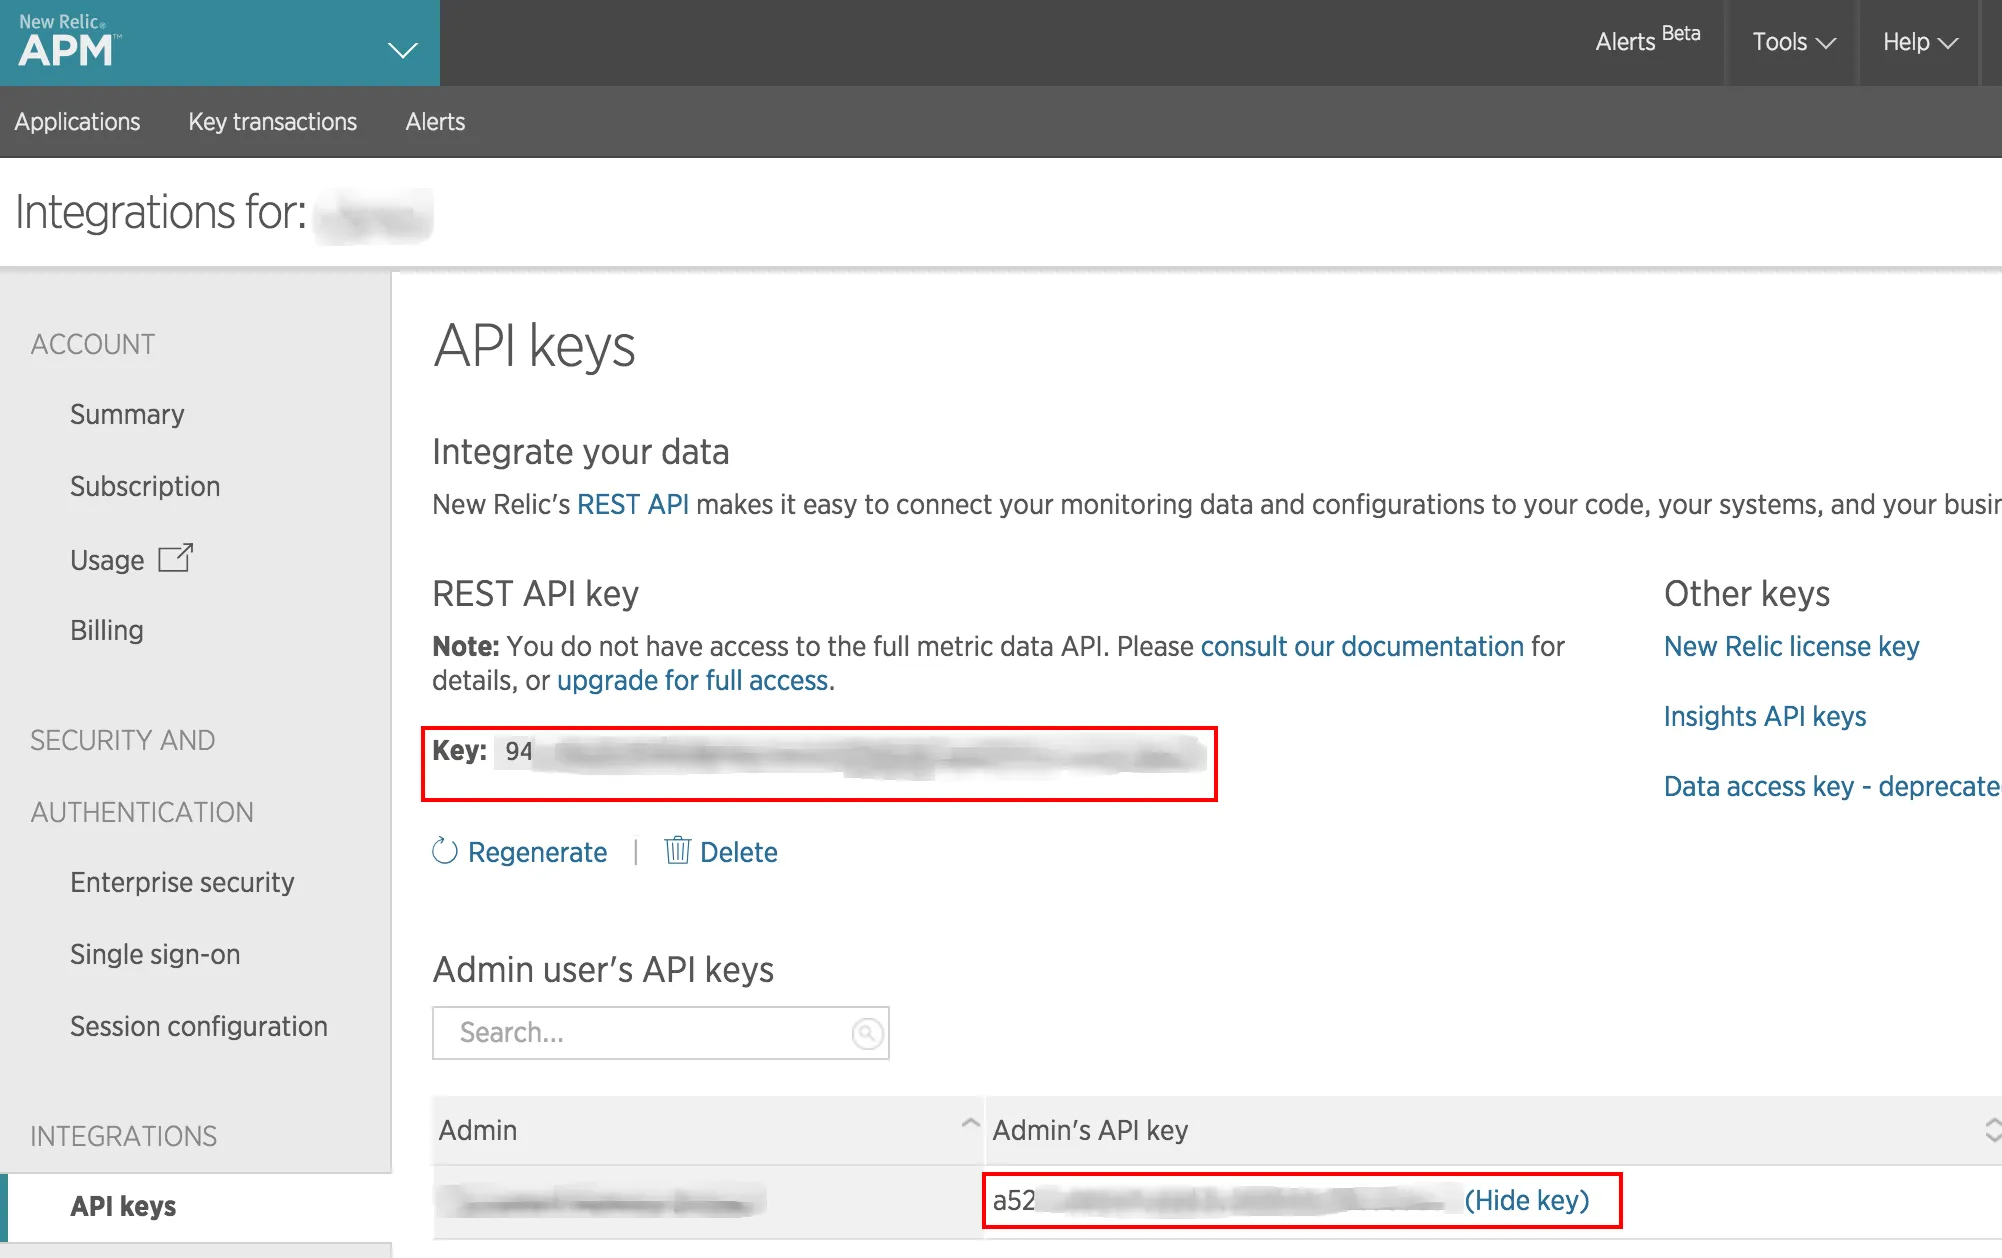
Task: Open the Insights API keys link
Action: (1764, 716)
